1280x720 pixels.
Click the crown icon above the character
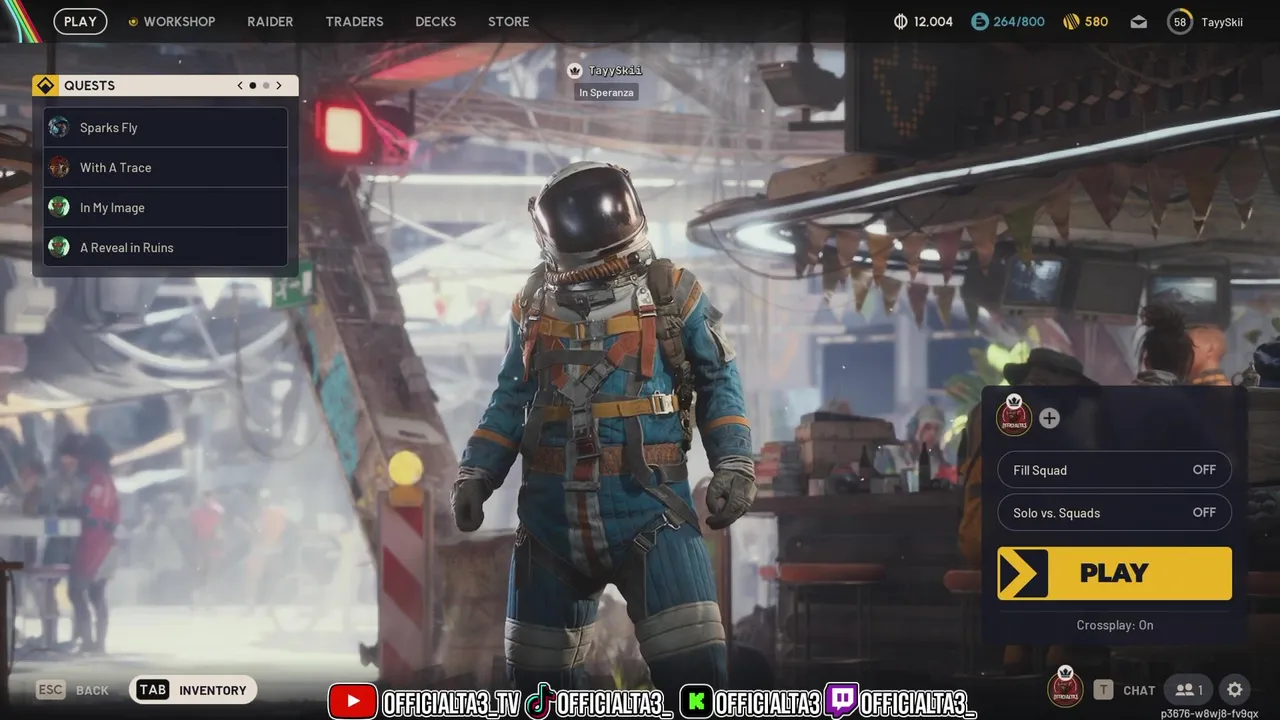point(574,70)
